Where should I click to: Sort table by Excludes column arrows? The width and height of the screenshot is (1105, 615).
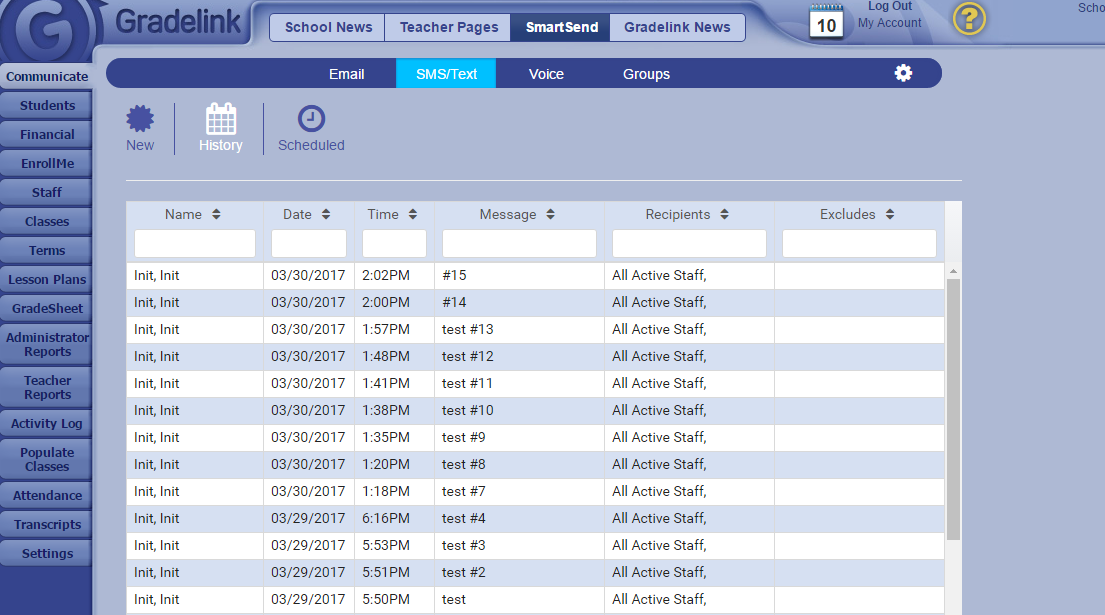pos(890,214)
